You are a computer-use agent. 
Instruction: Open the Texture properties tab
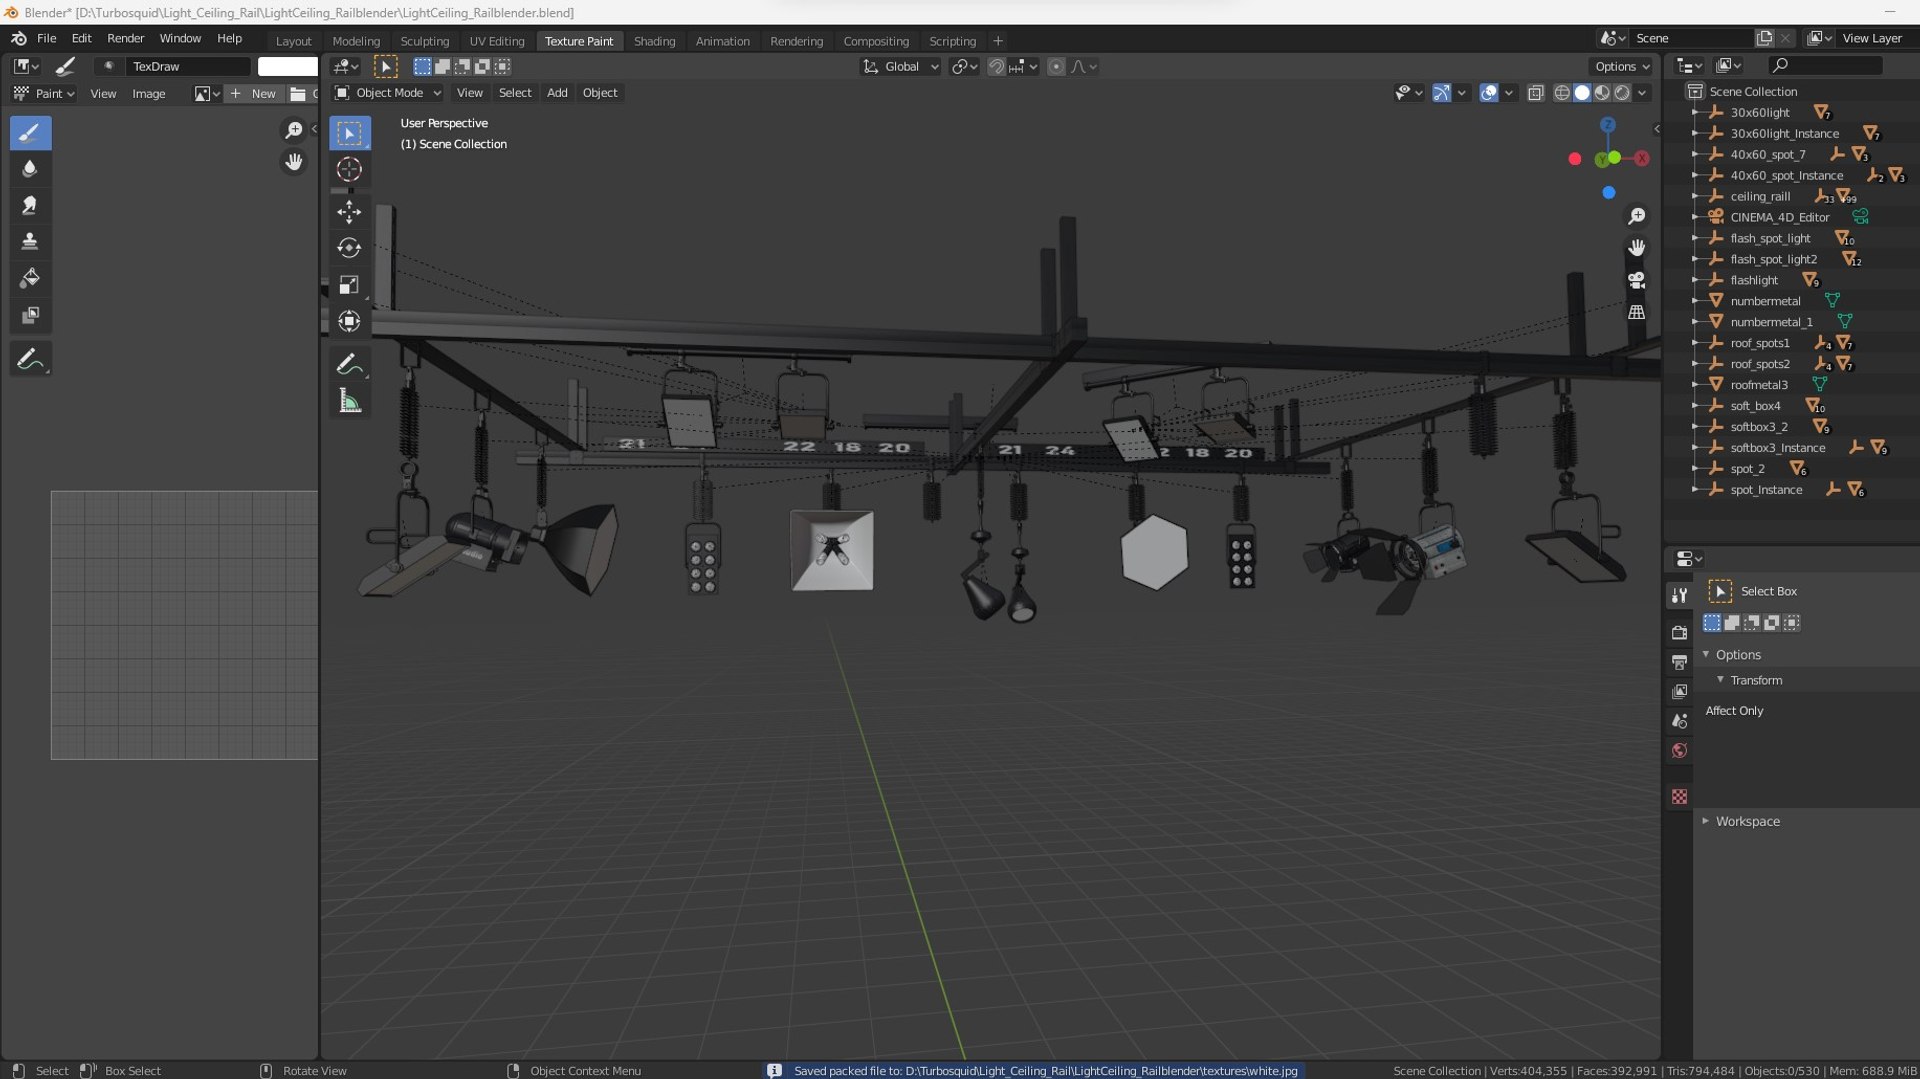click(1679, 797)
